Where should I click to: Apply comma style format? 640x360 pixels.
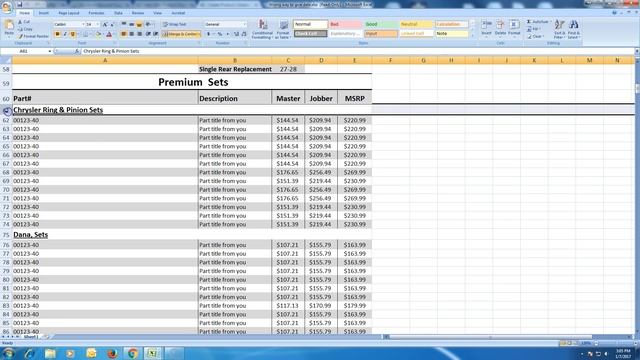pyautogui.click(x=227, y=34)
